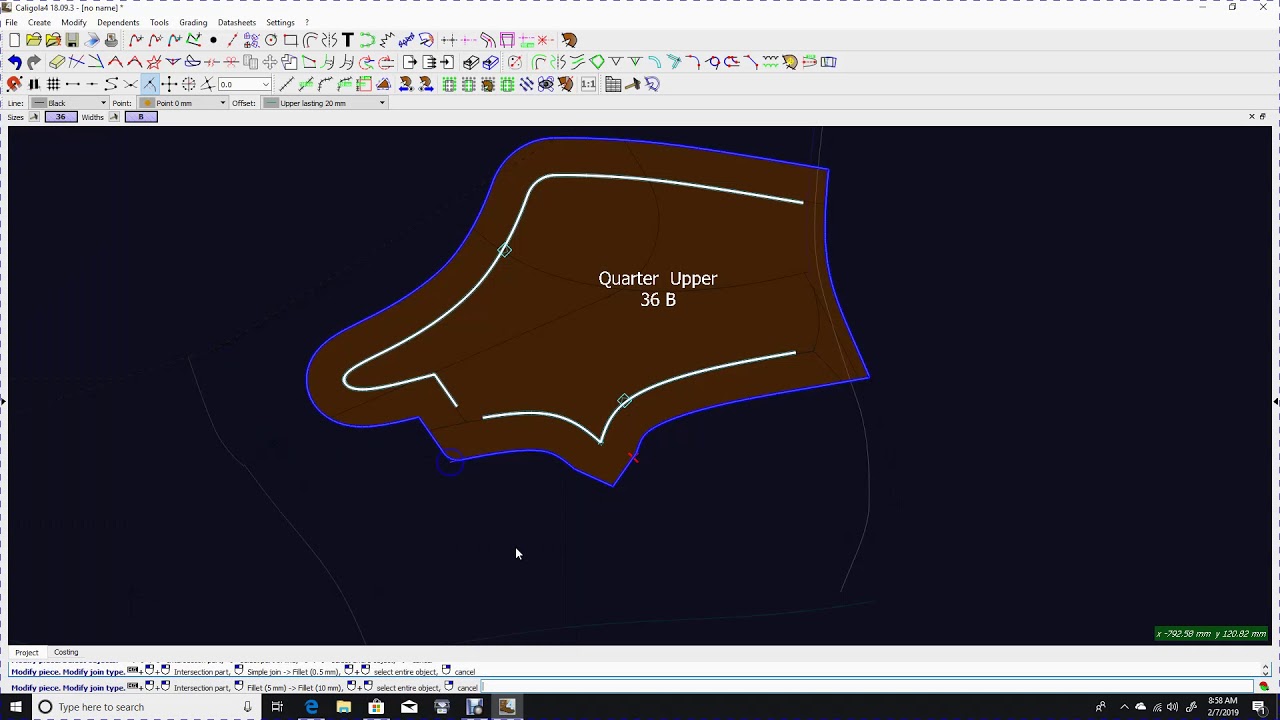This screenshot has height=720, width=1280.
Task: Open the Line style Black dropdown
Action: (68, 103)
